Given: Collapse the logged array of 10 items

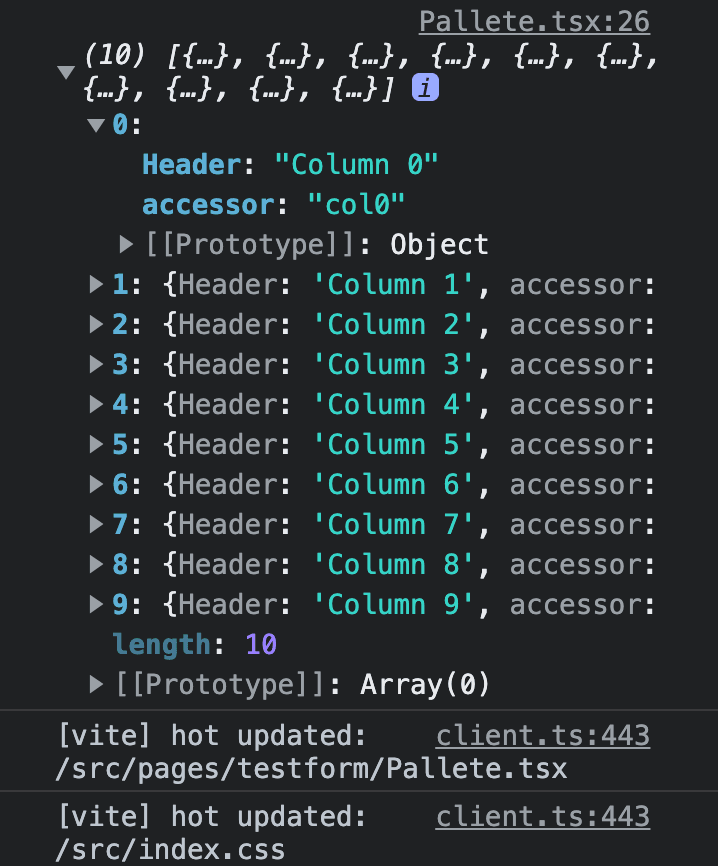Looking at the screenshot, I should click(66, 72).
